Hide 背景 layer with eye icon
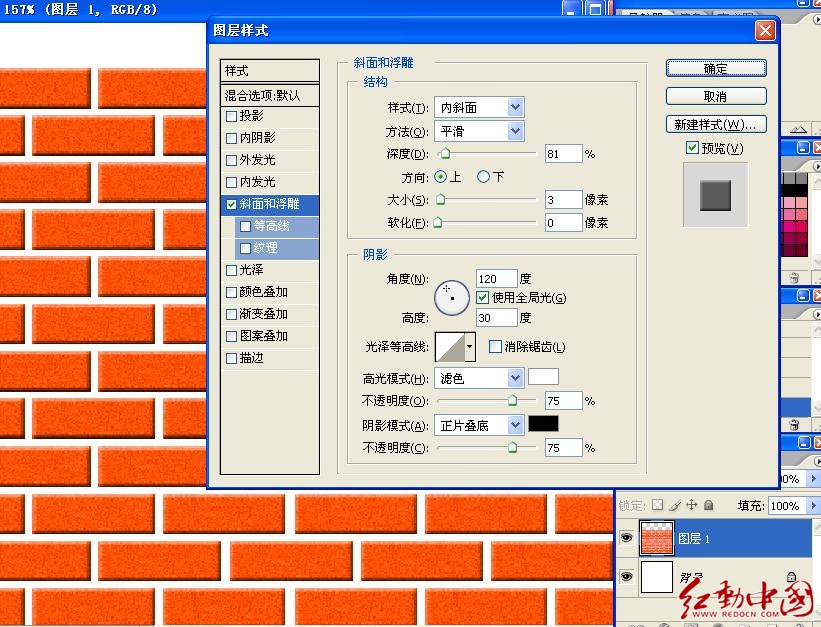Screen dimensions: 821x627 [x=626, y=576]
